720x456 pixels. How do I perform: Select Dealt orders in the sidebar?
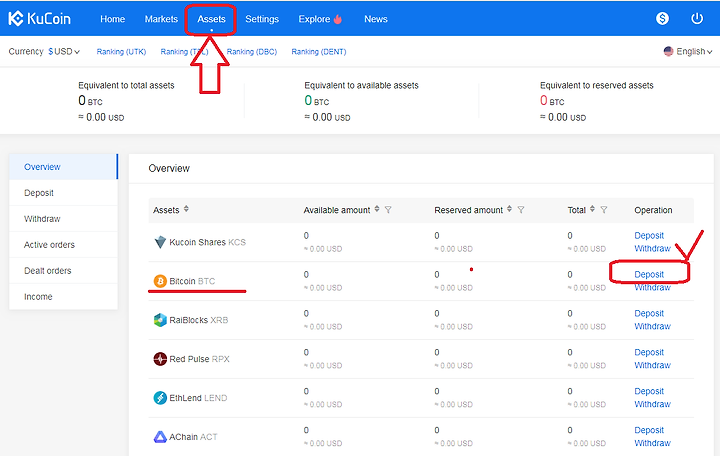(x=63, y=270)
